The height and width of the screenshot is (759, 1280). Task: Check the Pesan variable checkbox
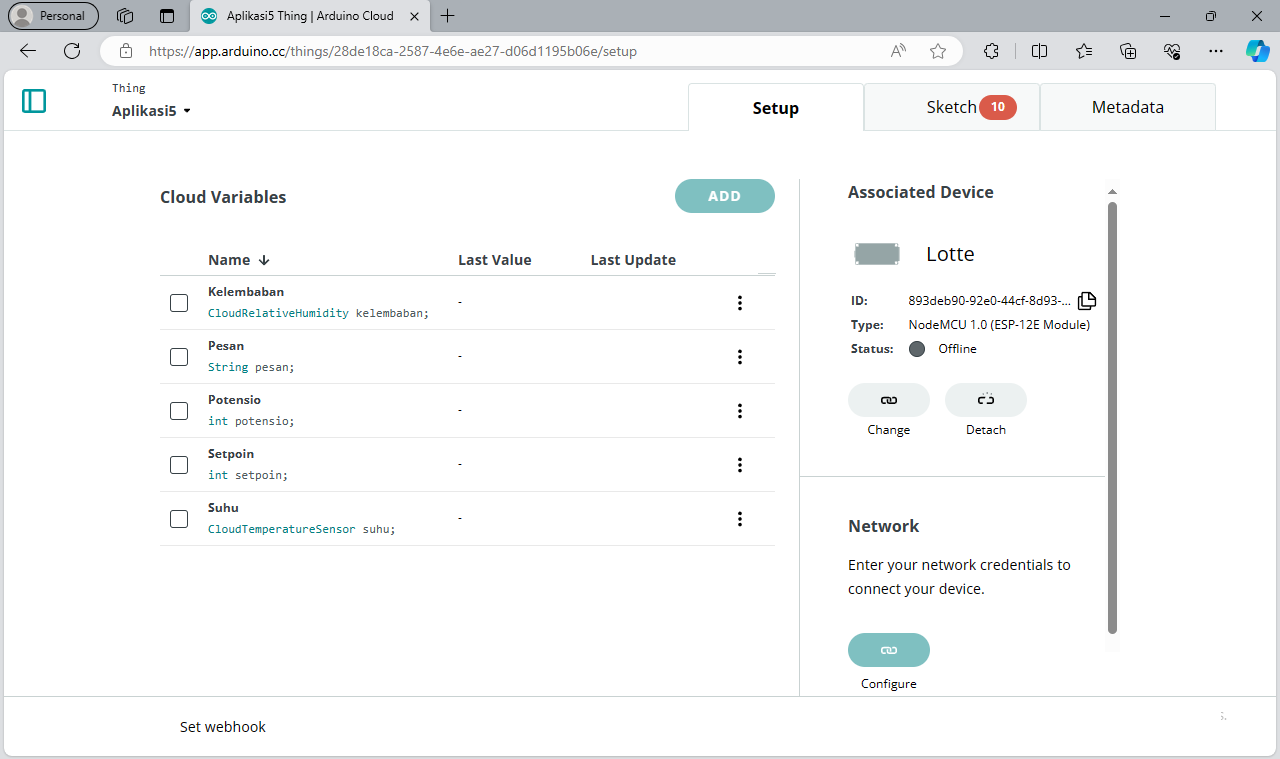tap(179, 357)
